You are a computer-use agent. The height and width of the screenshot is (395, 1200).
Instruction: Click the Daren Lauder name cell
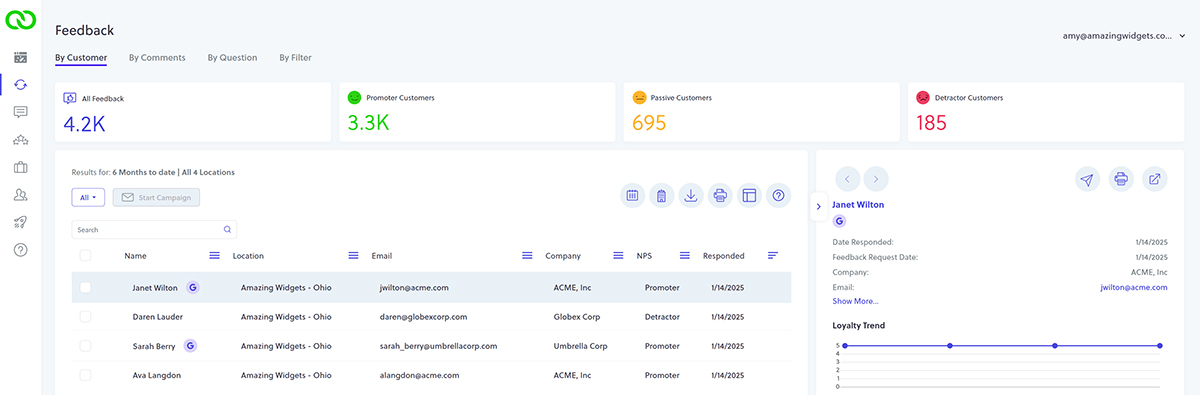(158, 317)
